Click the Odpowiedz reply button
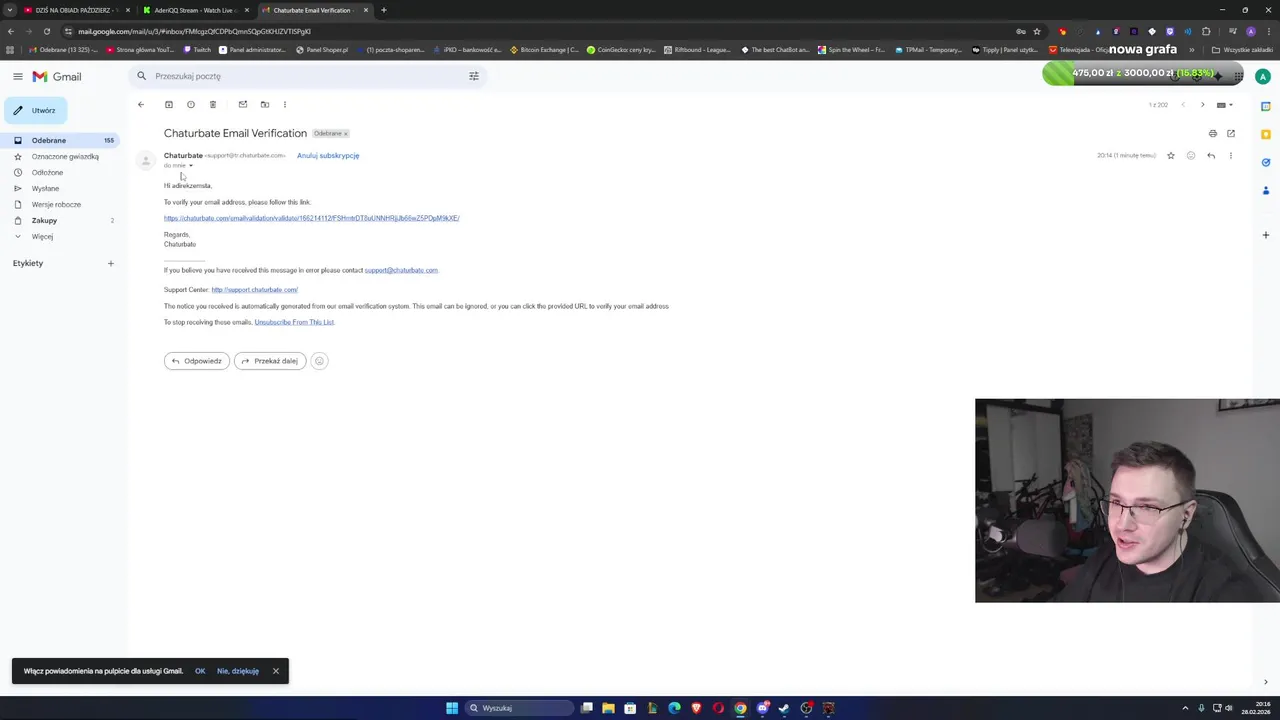This screenshot has height=720, width=1280. coord(197,361)
